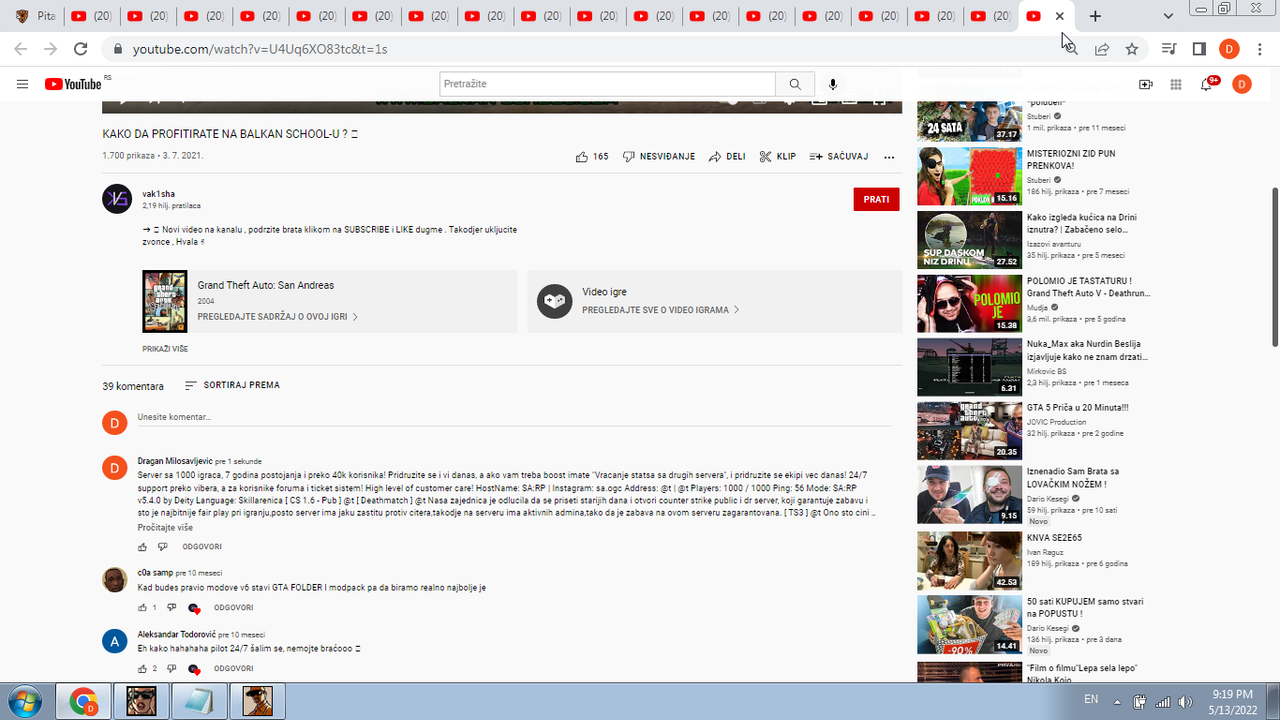Screen dimensions: 1280x720
Task: Click the address bar URL
Action: [x=260, y=49]
